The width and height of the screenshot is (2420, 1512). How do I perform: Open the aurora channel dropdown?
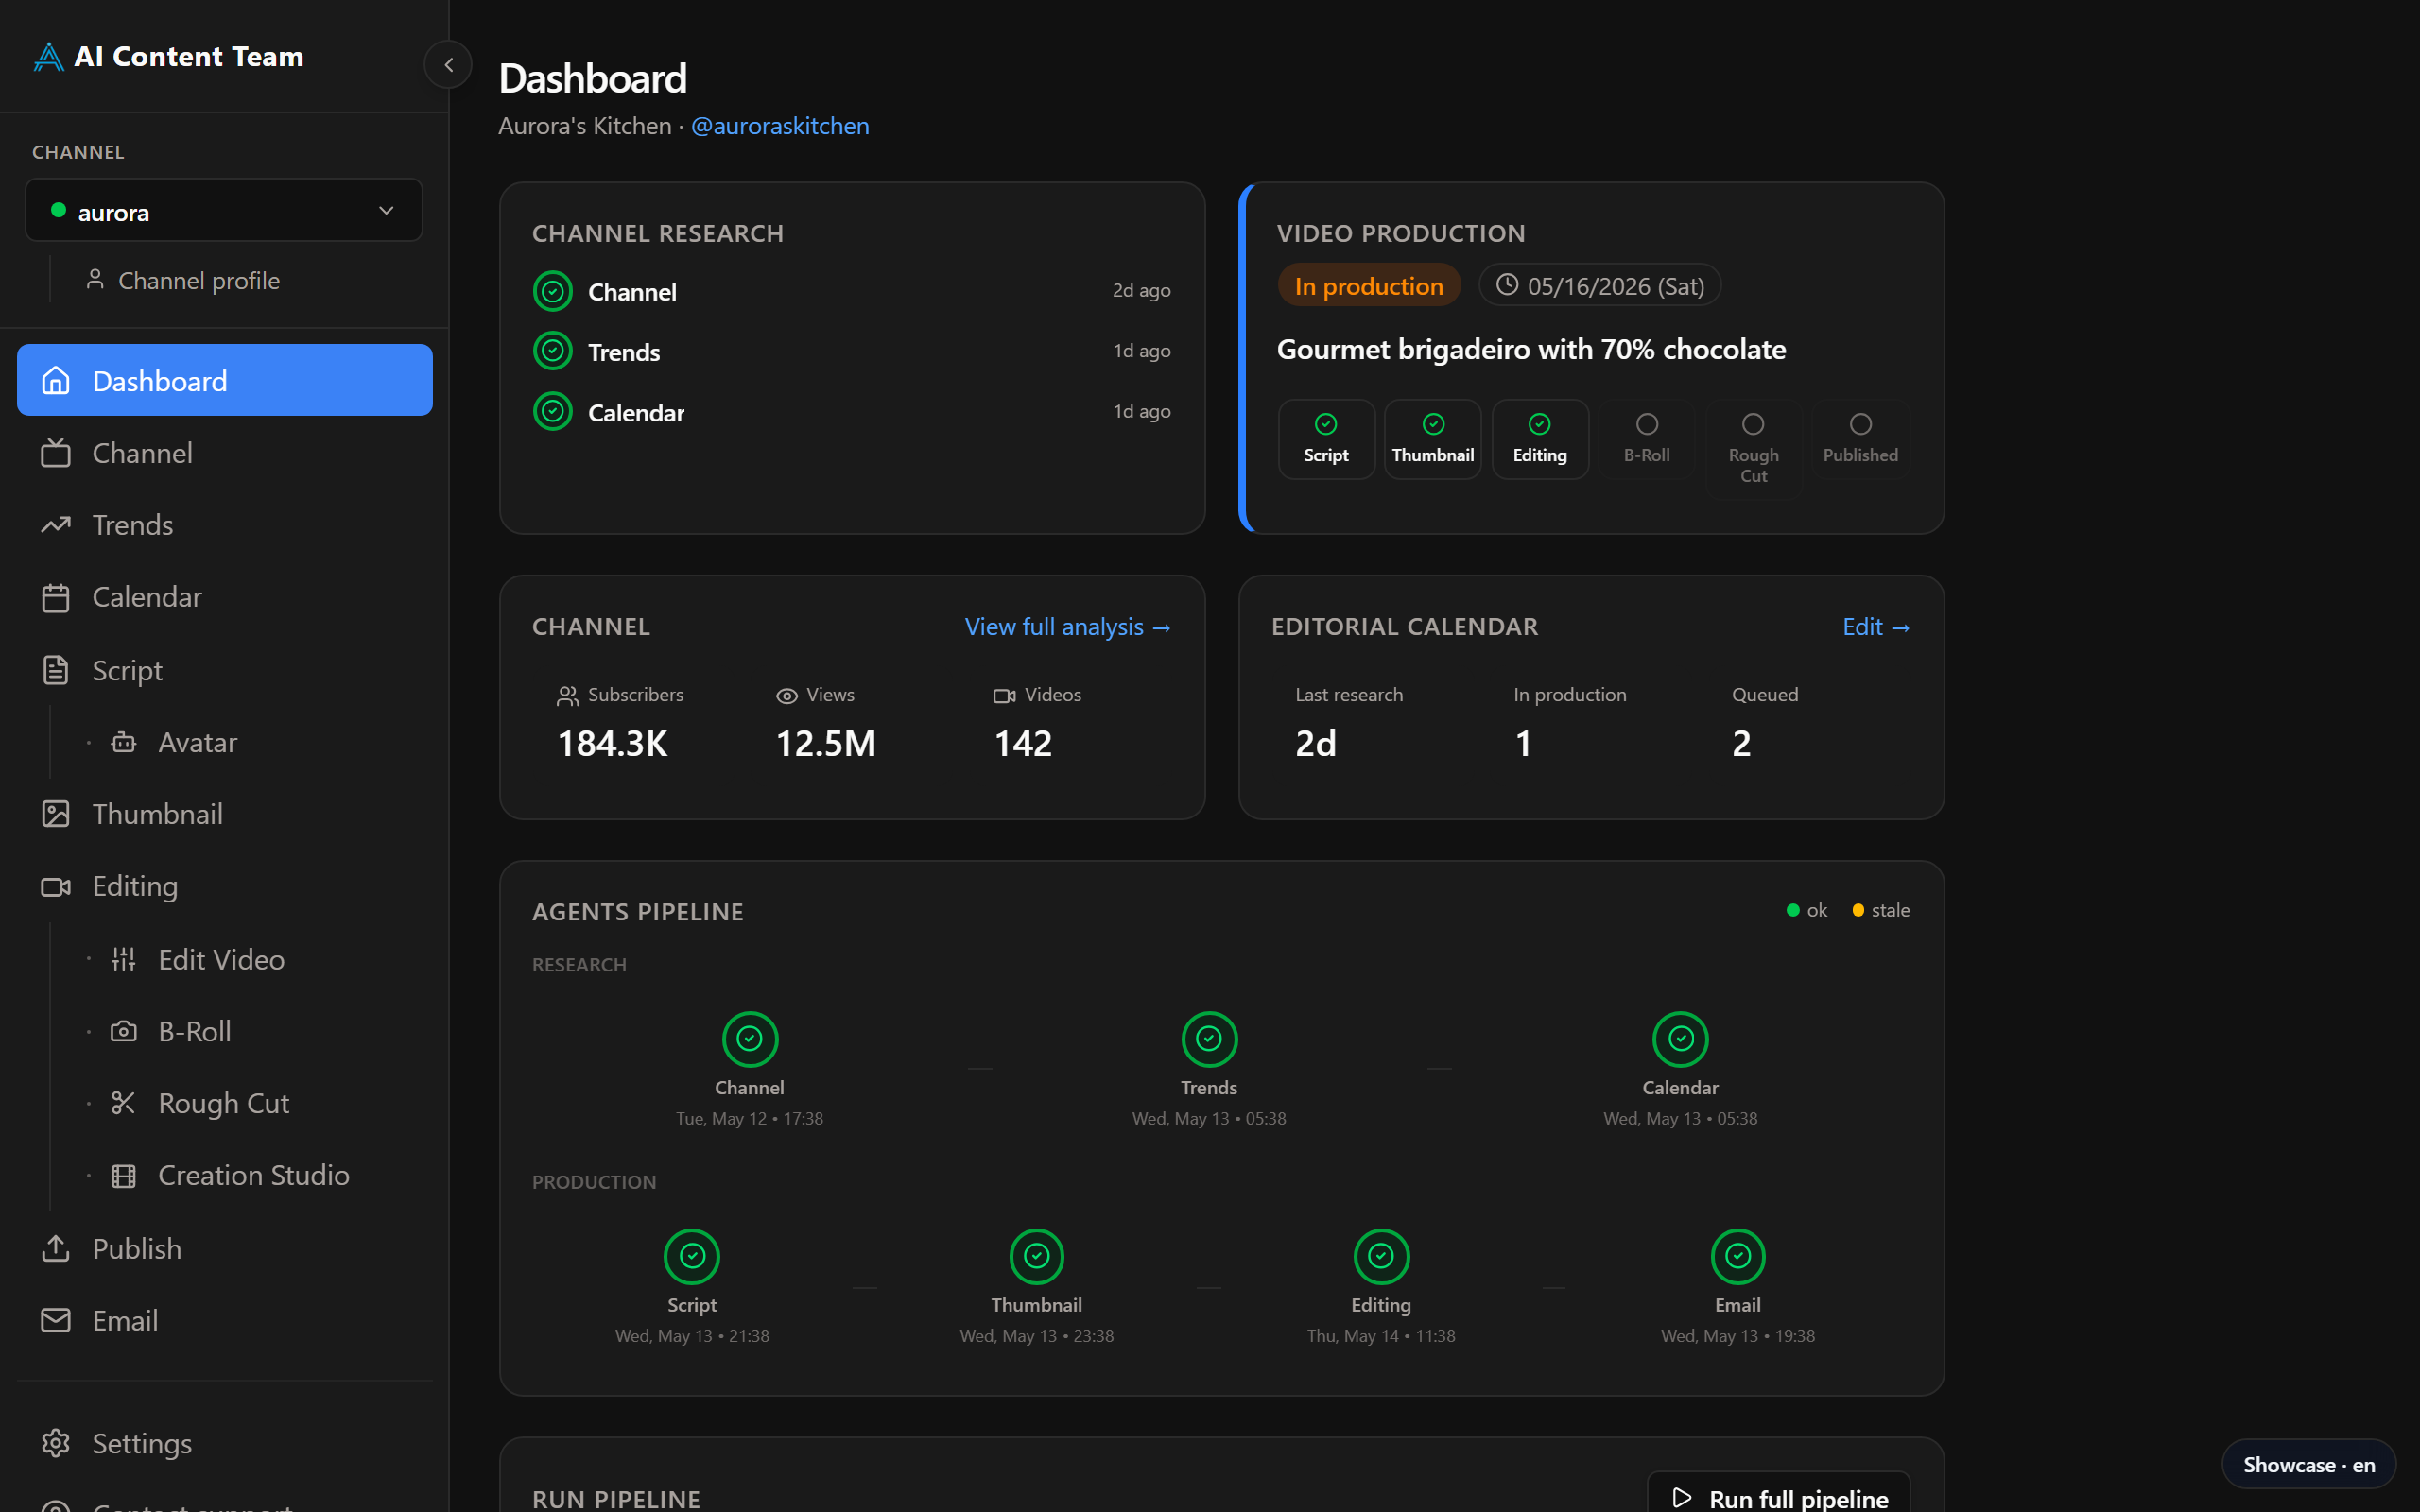(224, 210)
